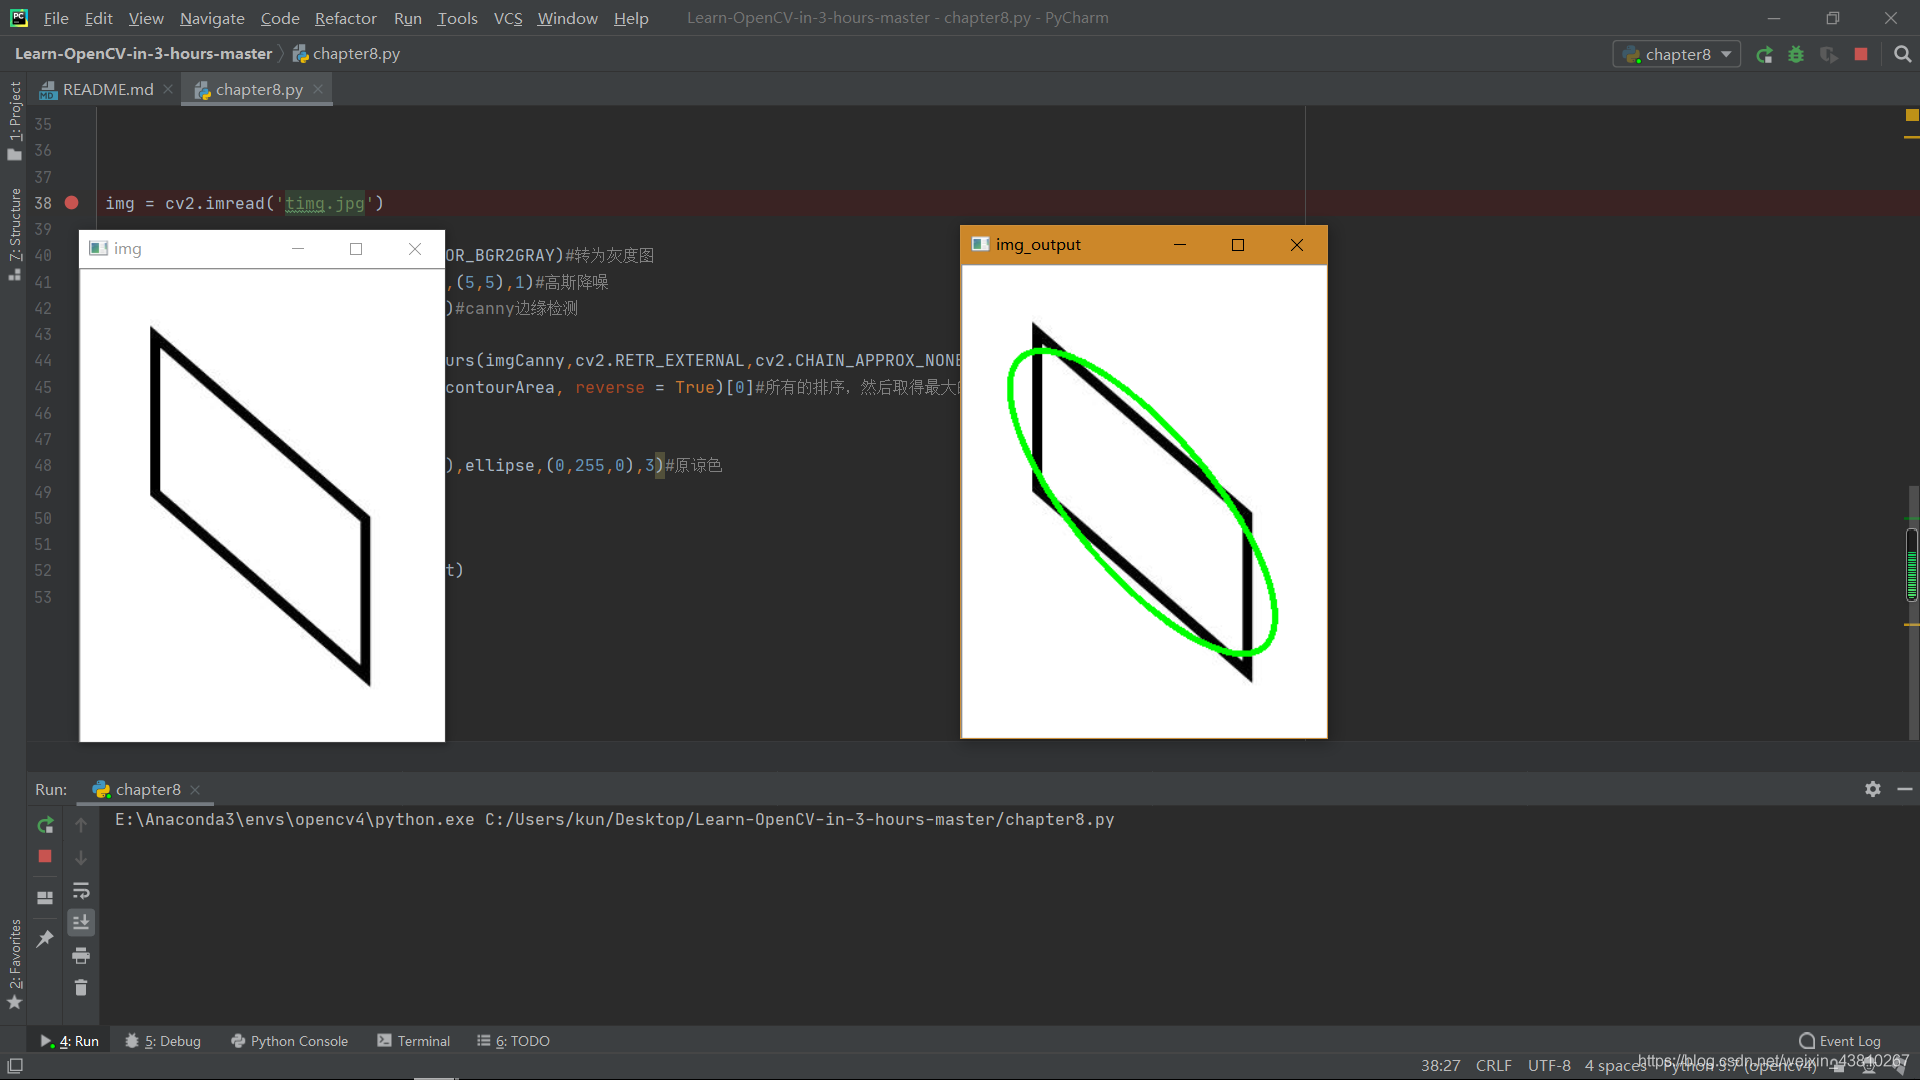Image resolution: width=1920 pixels, height=1080 pixels.
Task: Toggle breakpoint on line 38
Action: tap(71, 203)
